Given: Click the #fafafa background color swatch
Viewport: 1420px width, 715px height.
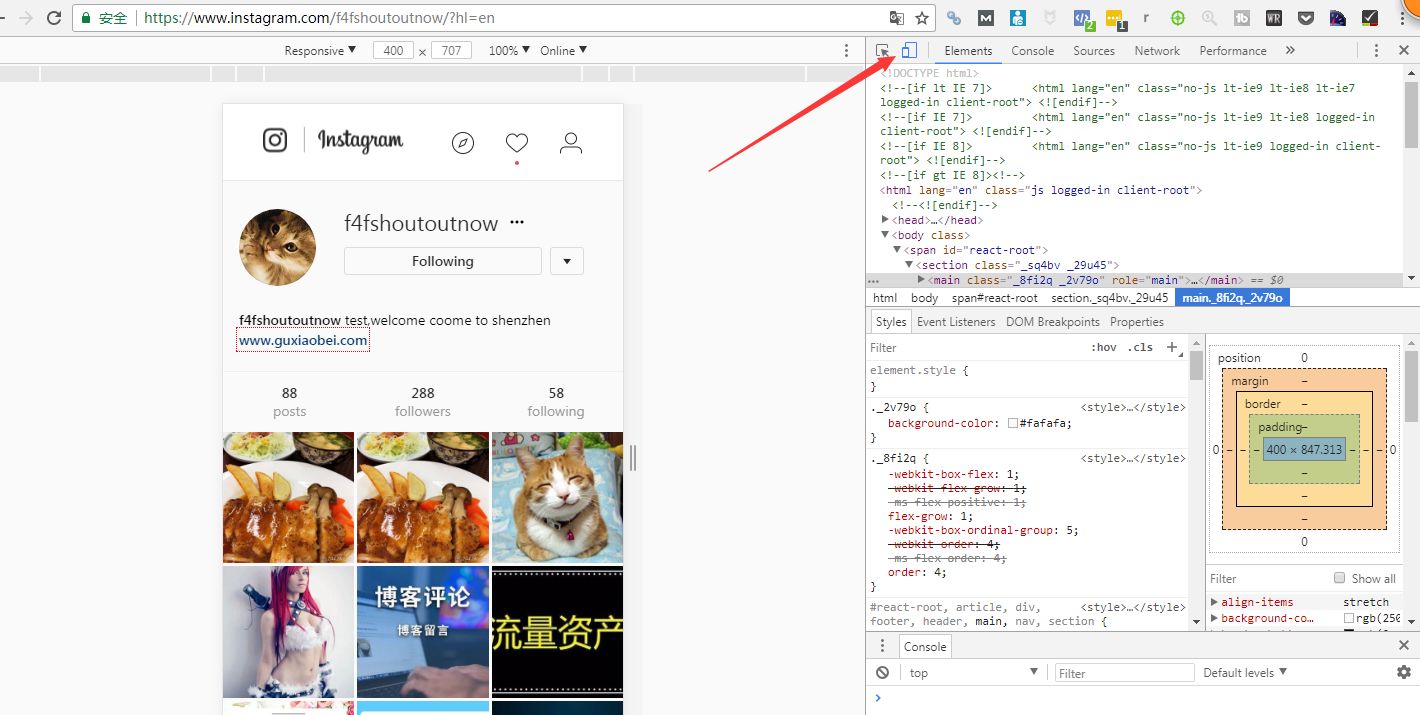Looking at the screenshot, I should (1013, 423).
